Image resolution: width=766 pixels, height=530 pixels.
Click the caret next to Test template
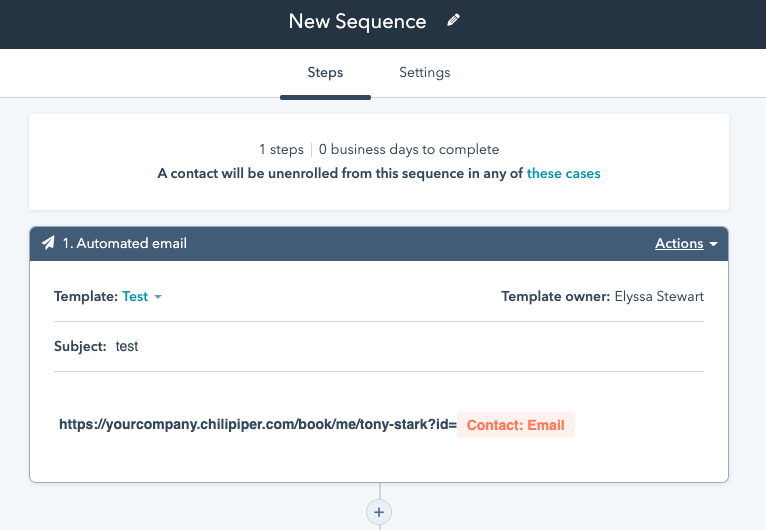[x=158, y=297]
